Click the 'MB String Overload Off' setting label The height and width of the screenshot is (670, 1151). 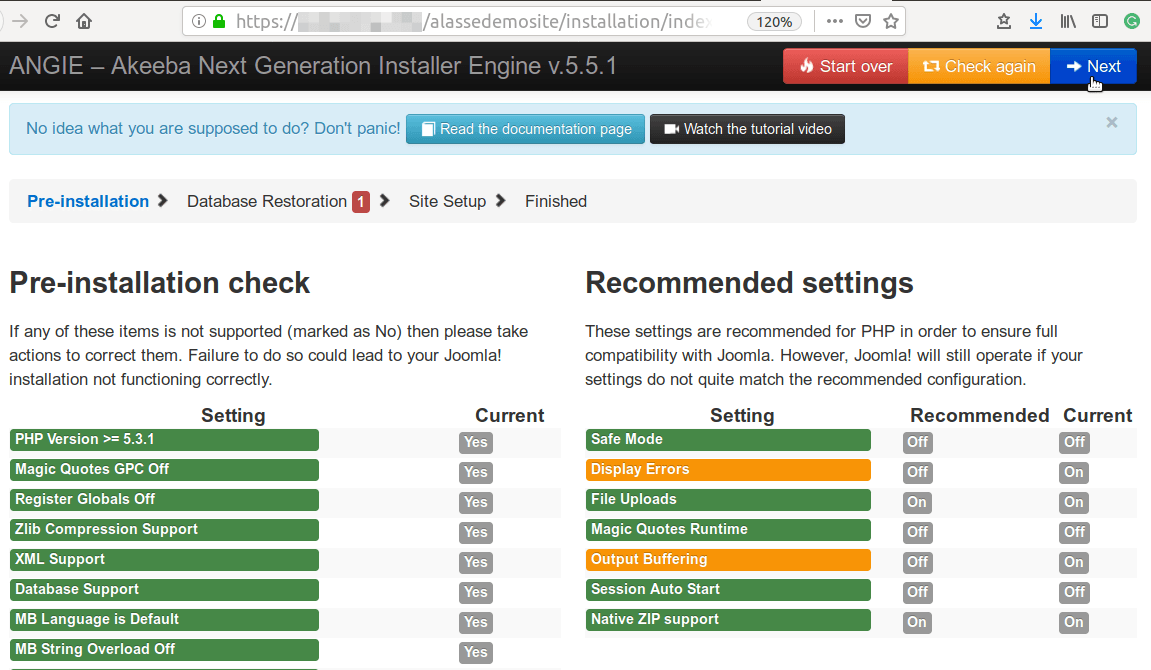coord(164,650)
